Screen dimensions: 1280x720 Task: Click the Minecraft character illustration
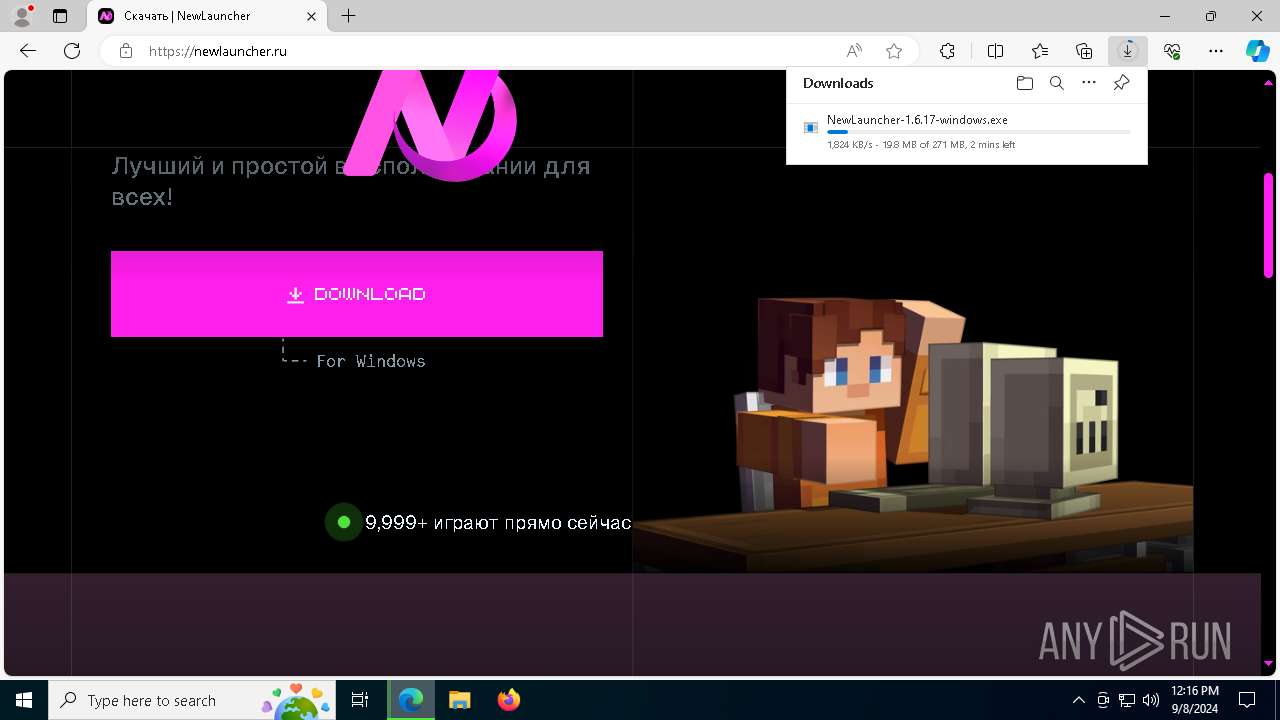click(x=912, y=435)
